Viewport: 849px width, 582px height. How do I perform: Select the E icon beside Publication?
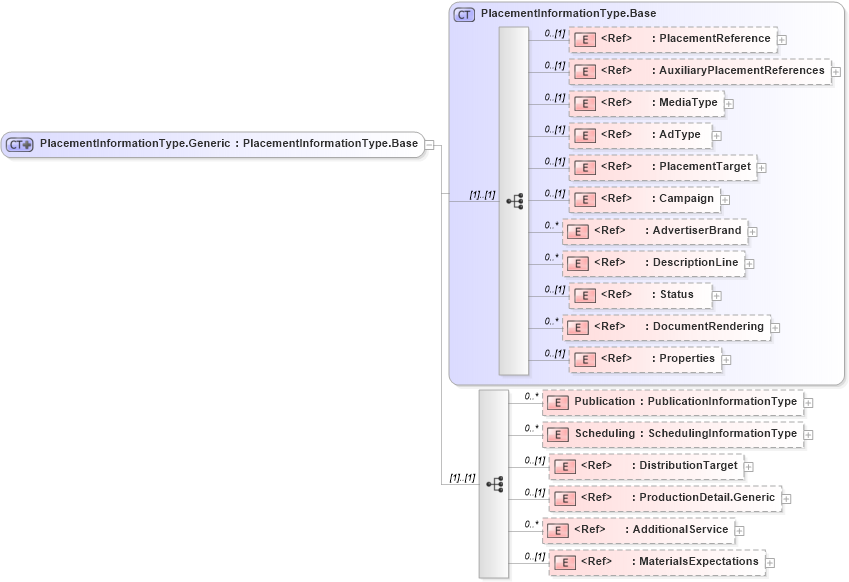(557, 402)
